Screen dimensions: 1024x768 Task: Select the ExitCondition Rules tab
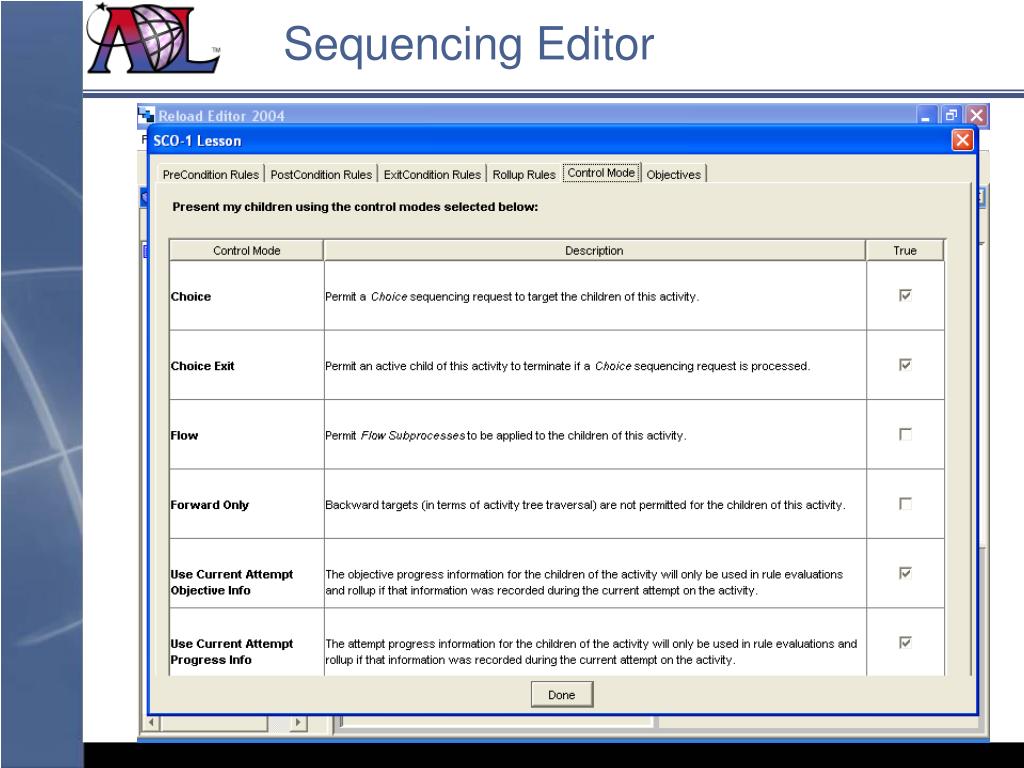(432, 174)
